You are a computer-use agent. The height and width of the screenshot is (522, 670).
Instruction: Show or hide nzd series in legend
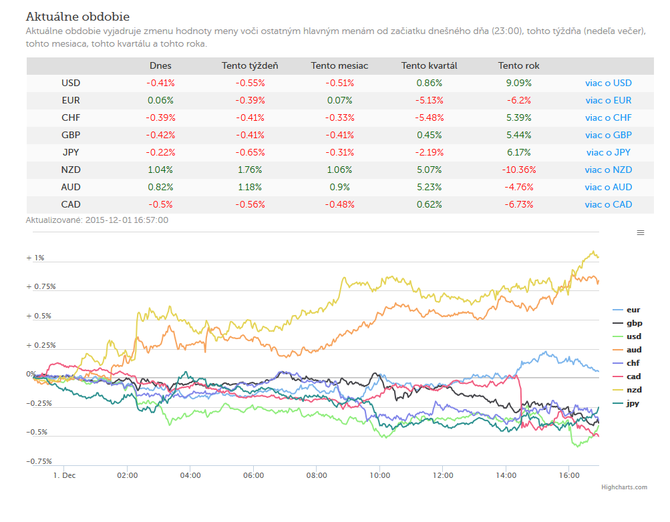click(627, 390)
